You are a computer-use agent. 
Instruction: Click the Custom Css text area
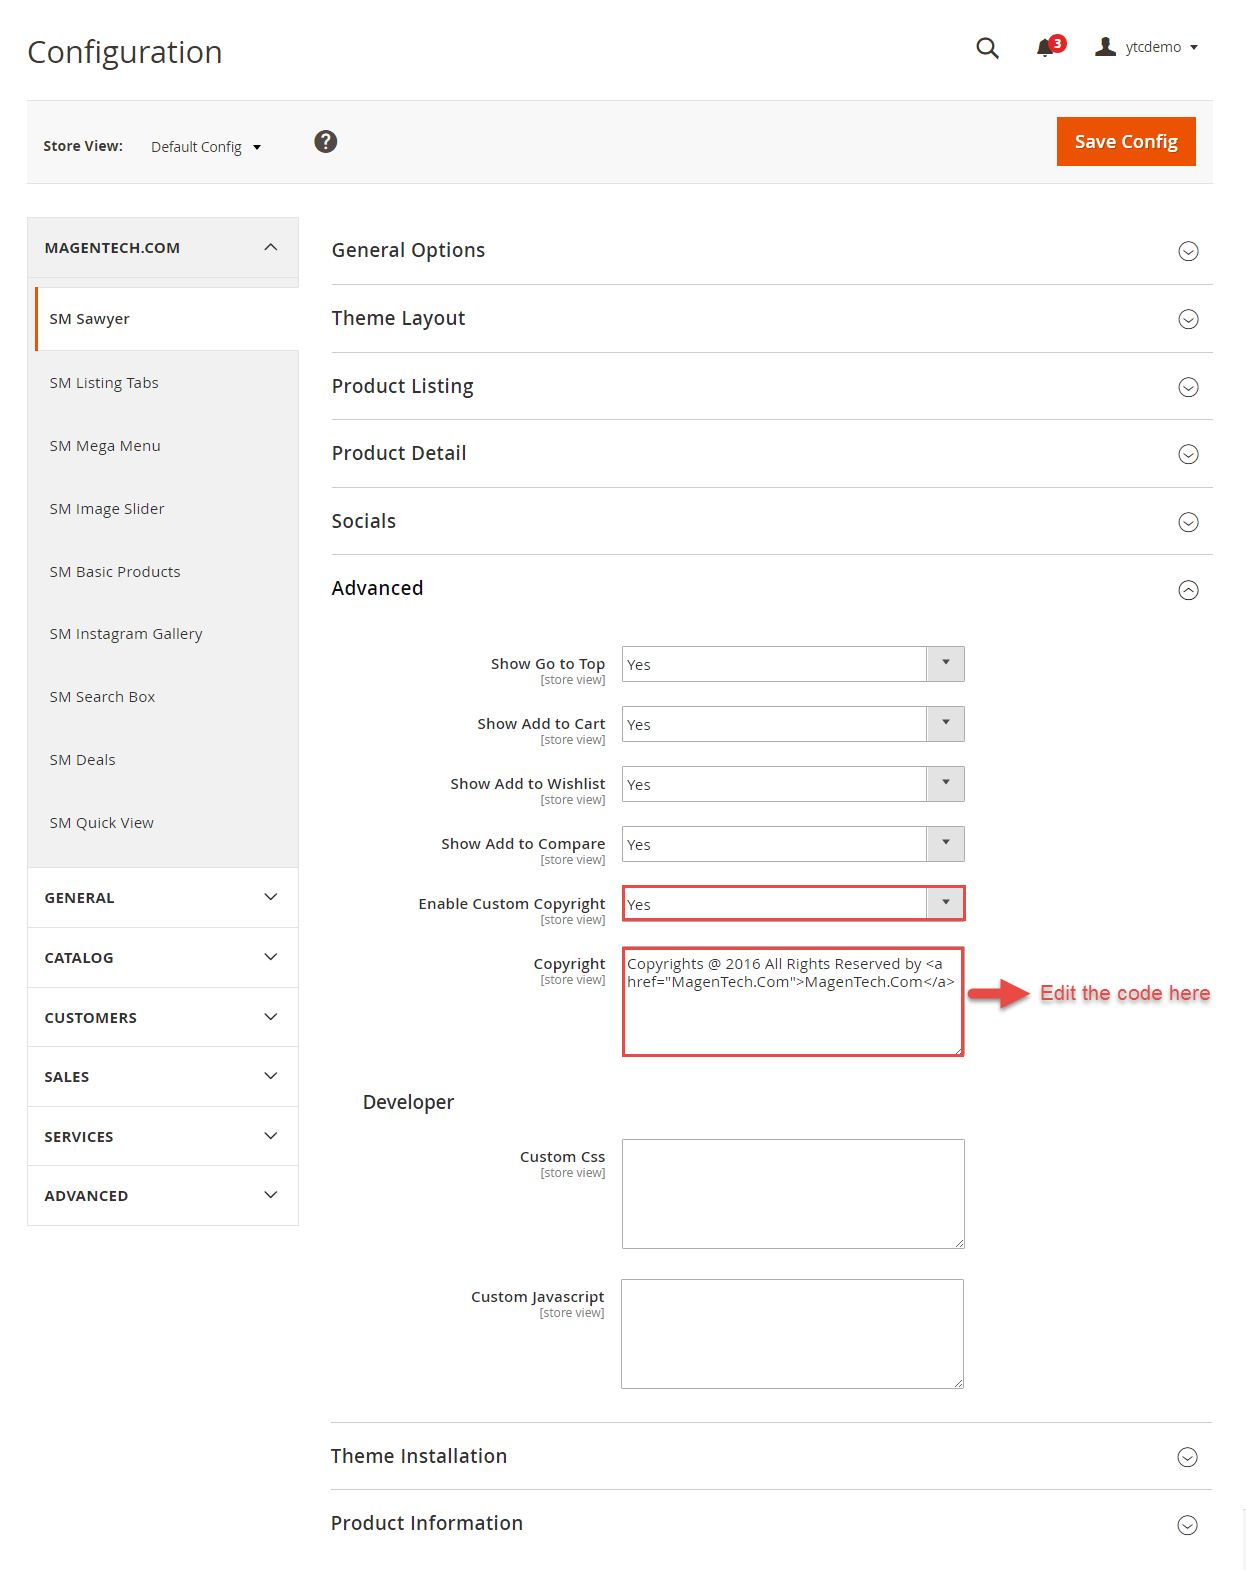(793, 1194)
